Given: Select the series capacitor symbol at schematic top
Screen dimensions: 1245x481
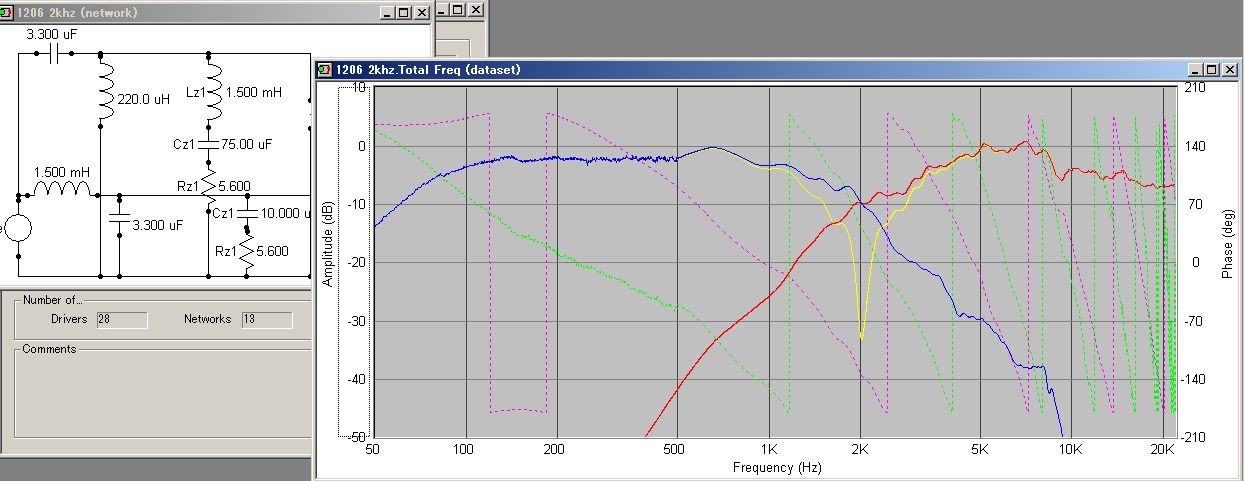Looking at the screenshot, I should (x=55, y=55).
